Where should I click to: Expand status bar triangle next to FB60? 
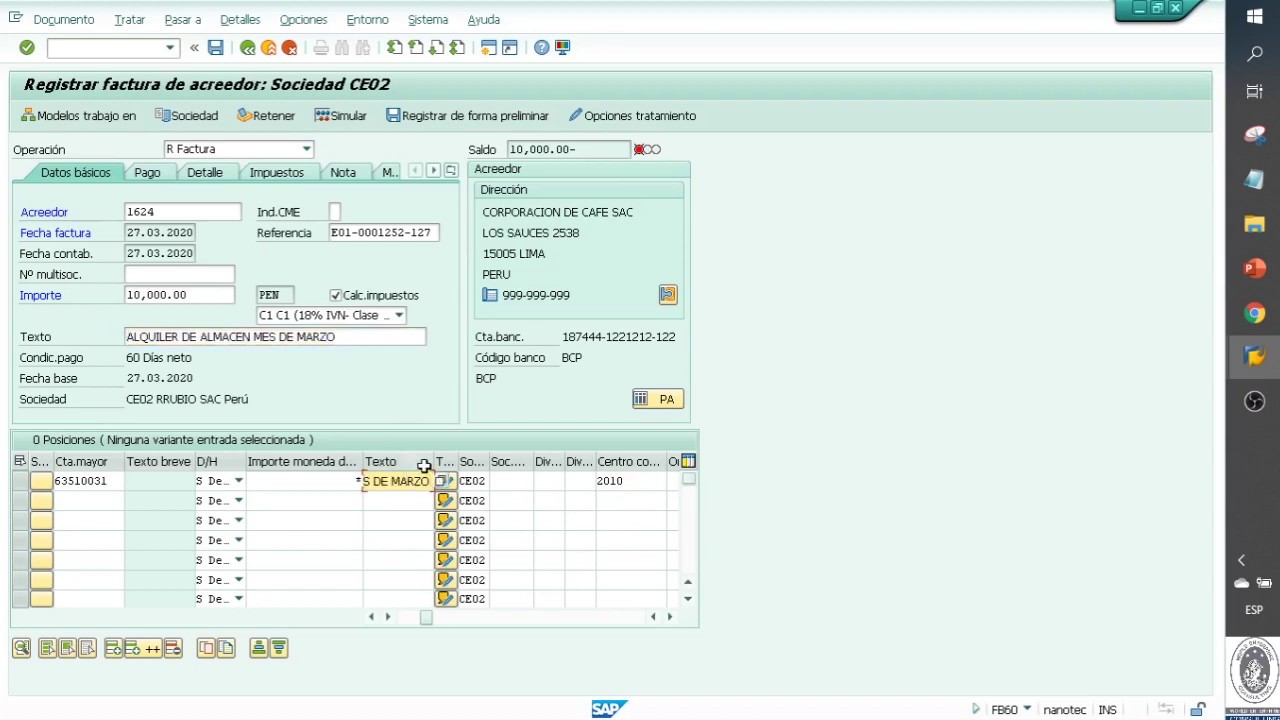click(x=975, y=709)
